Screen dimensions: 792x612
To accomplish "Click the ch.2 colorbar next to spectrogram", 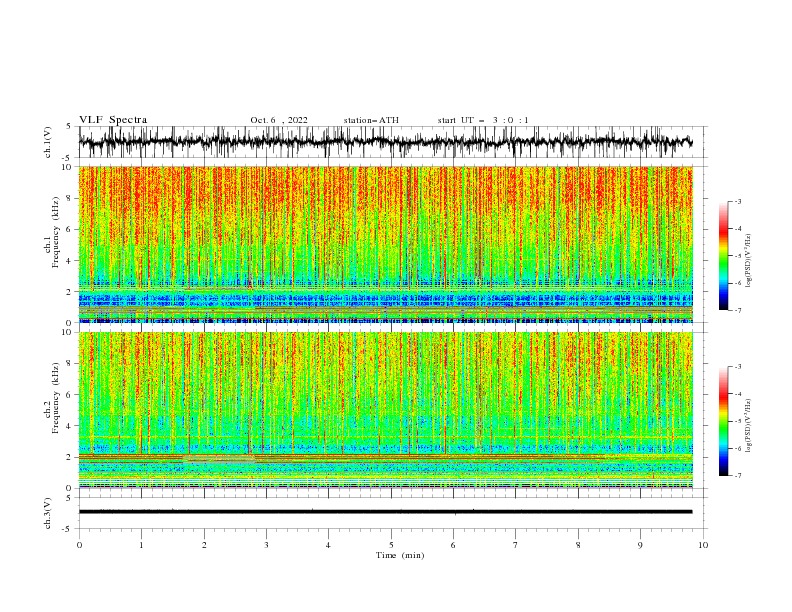I will (723, 421).
